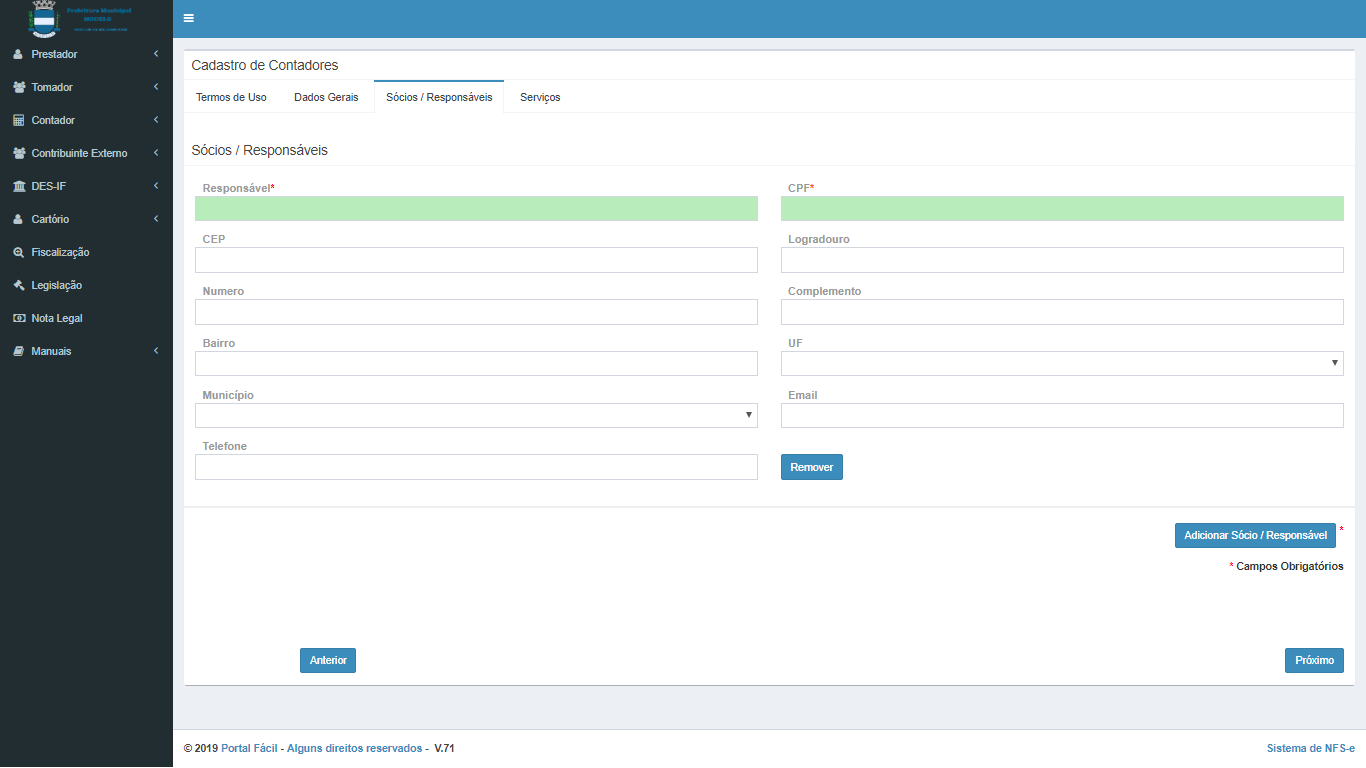The image size is (1366, 768).
Task: Open Fiscalização via its magnifier icon
Action: [x=18, y=252]
